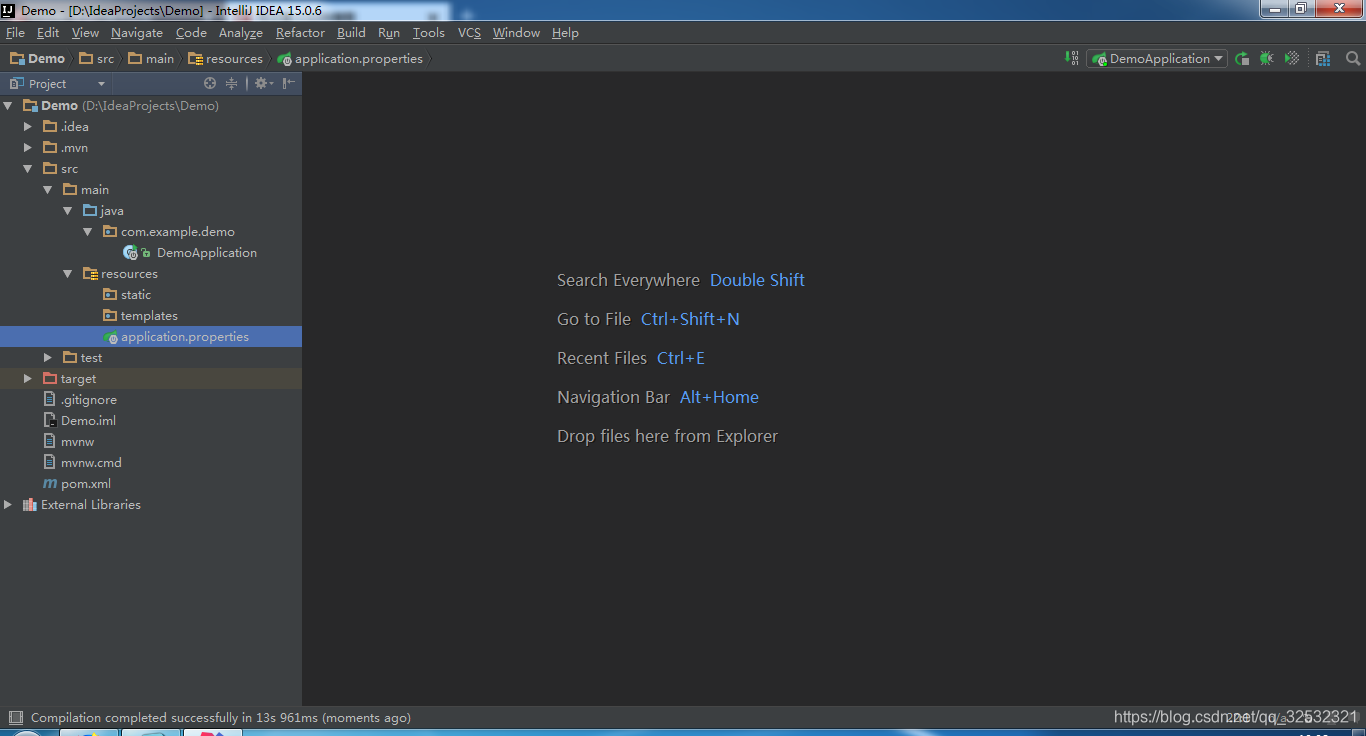Open the Analyze menu

tap(240, 32)
